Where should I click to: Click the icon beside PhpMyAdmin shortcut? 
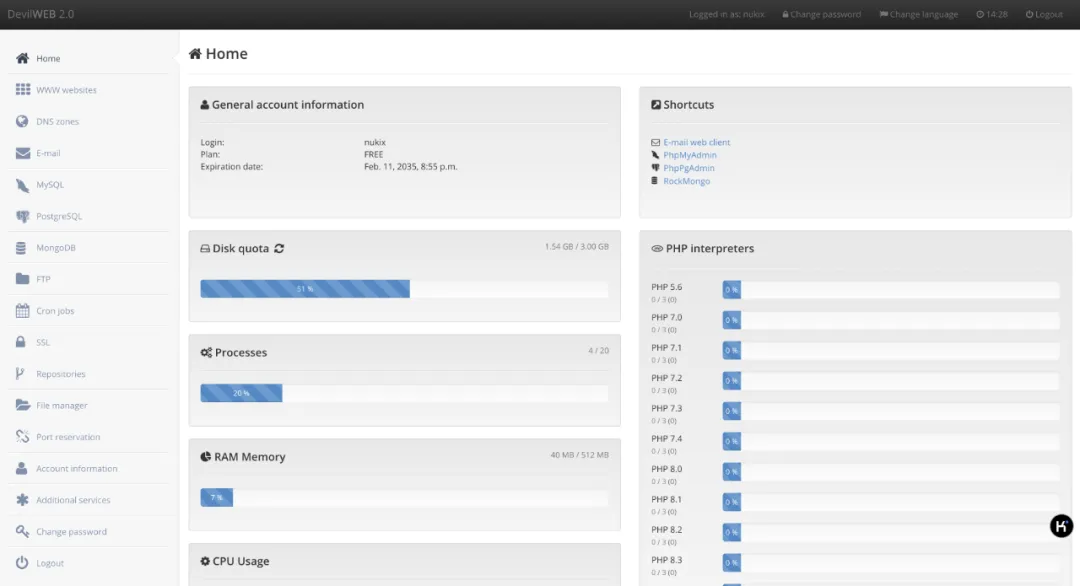click(655, 155)
